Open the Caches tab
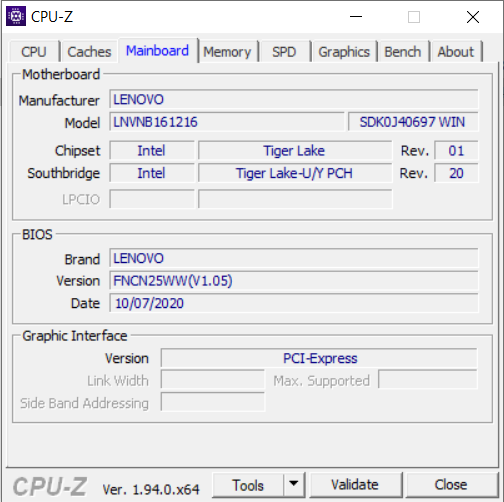This screenshot has width=504, height=502. (89, 52)
